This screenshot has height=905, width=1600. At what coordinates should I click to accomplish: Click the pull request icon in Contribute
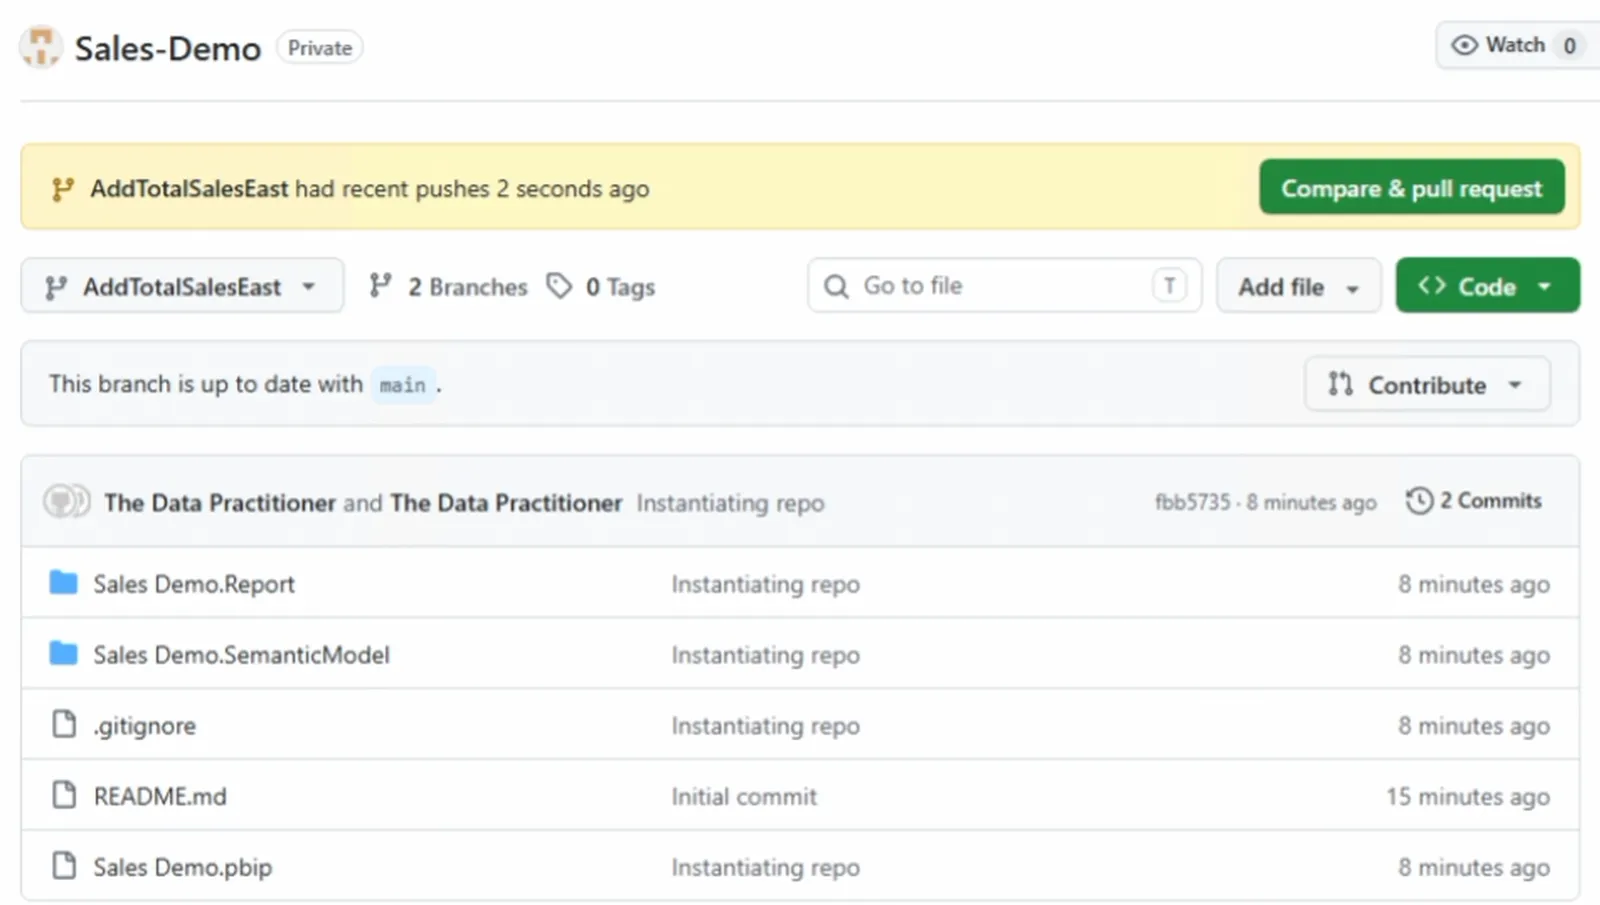(x=1340, y=384)
